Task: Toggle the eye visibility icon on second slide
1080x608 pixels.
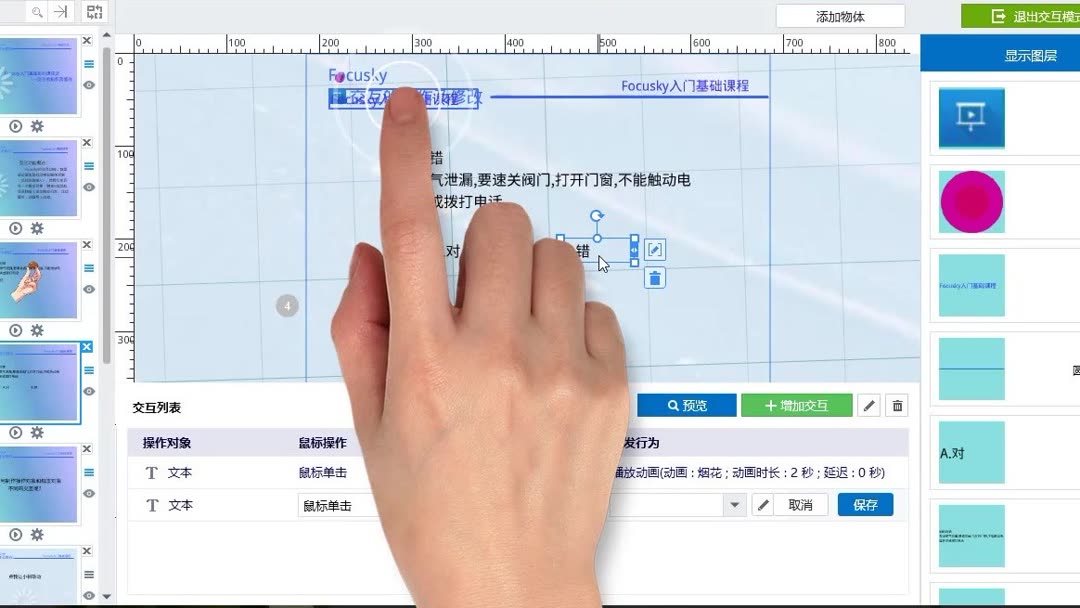Action: tap(89, 187)
